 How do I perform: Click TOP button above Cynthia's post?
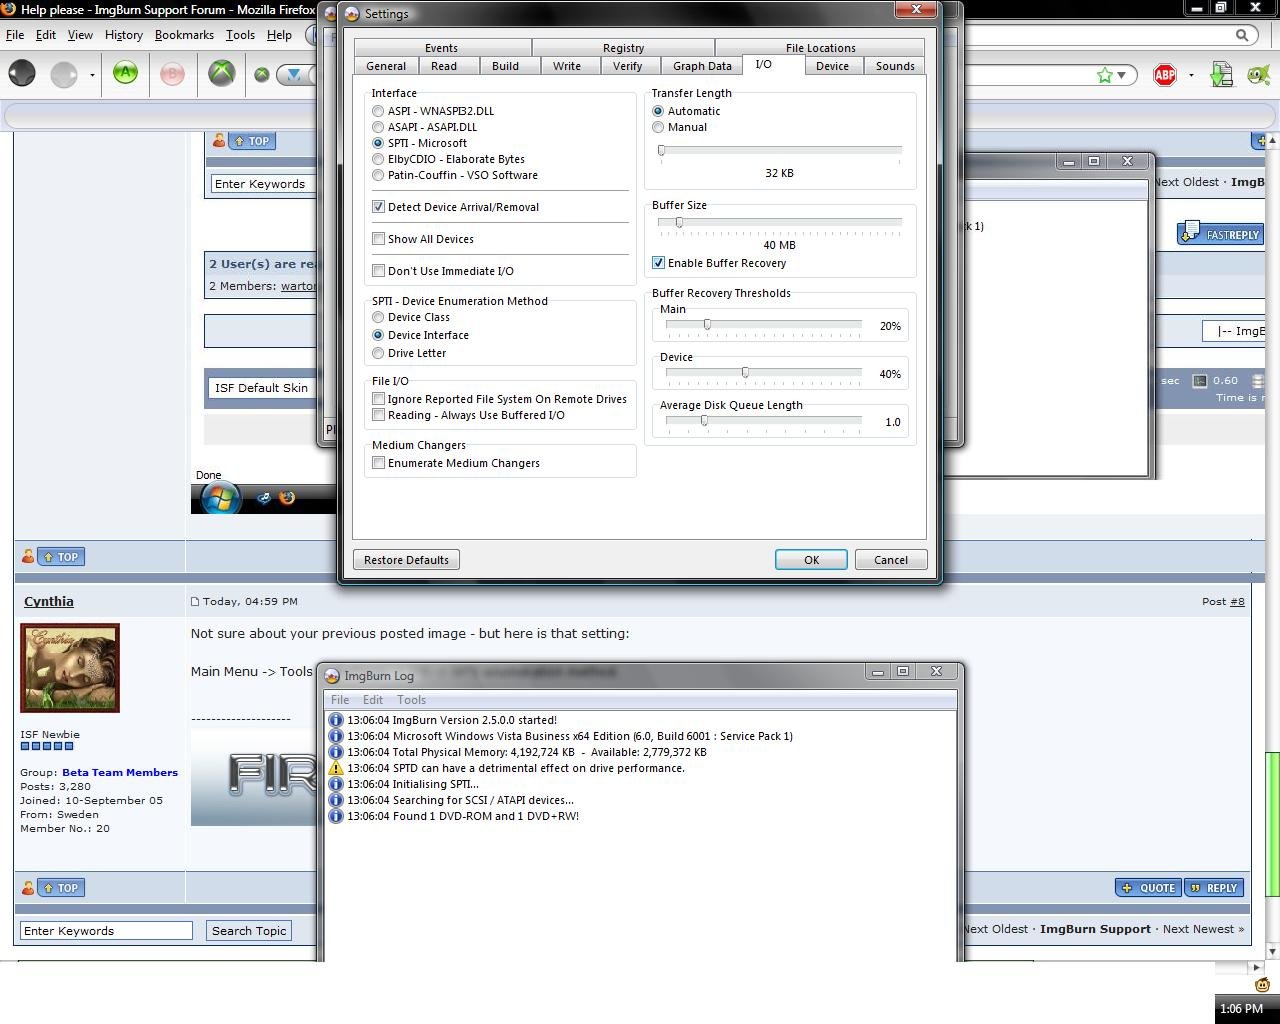60,557
